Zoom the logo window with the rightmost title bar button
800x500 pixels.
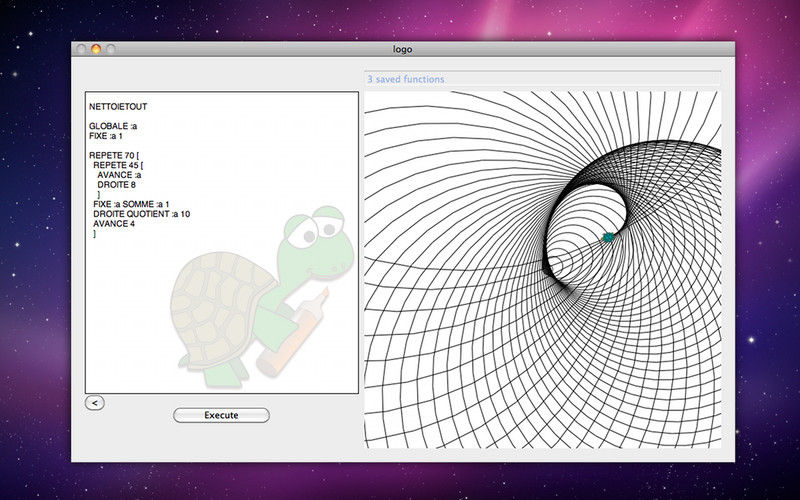pos(110,49)
